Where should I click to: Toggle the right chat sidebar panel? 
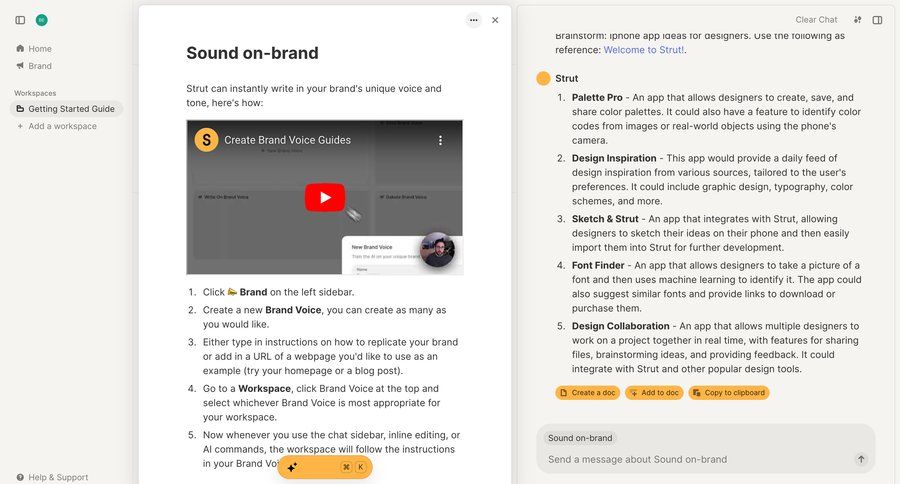(x=878, y=20)
